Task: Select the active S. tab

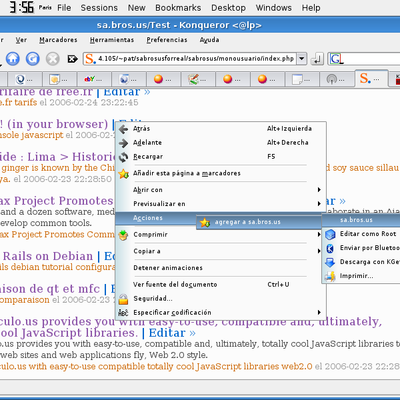Action: point(371,79)
